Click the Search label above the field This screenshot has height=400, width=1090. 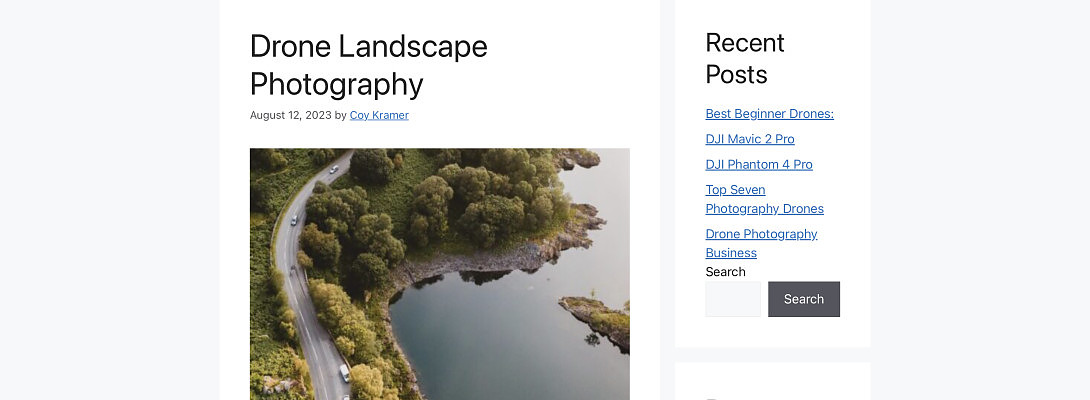[x=725, y=272]
